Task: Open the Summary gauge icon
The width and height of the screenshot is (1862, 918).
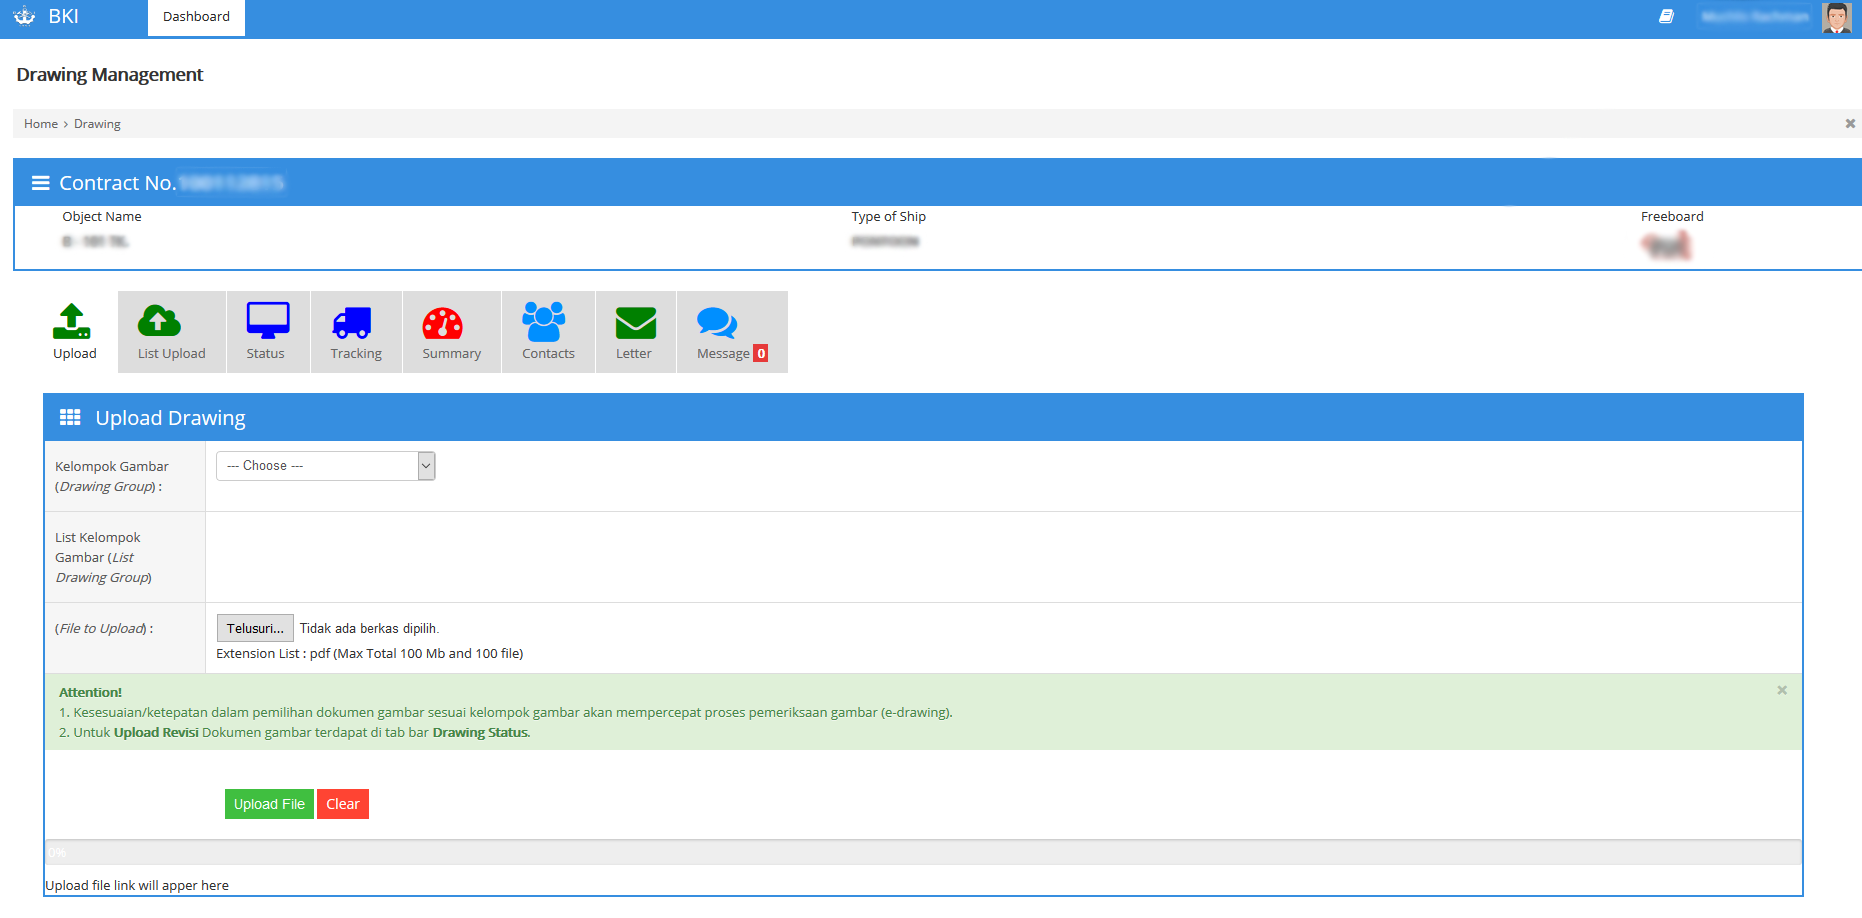Action: (442, 323)
